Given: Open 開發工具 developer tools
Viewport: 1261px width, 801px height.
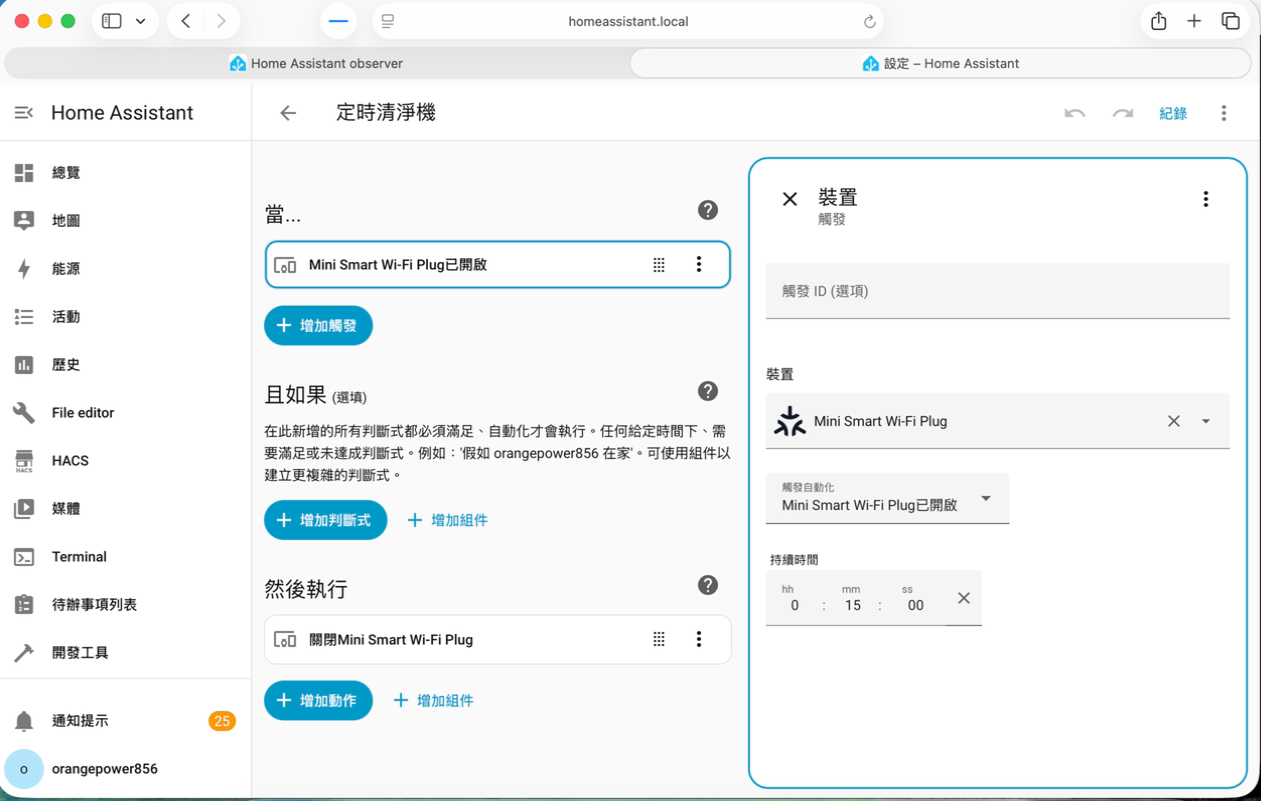Looking at the screenshot, I should point(82,652).
